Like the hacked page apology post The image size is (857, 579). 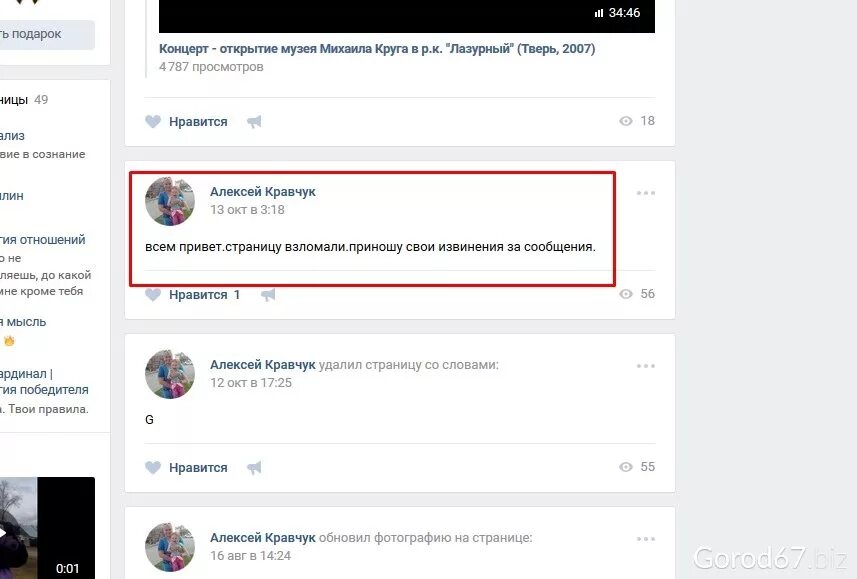click(192, 295)
